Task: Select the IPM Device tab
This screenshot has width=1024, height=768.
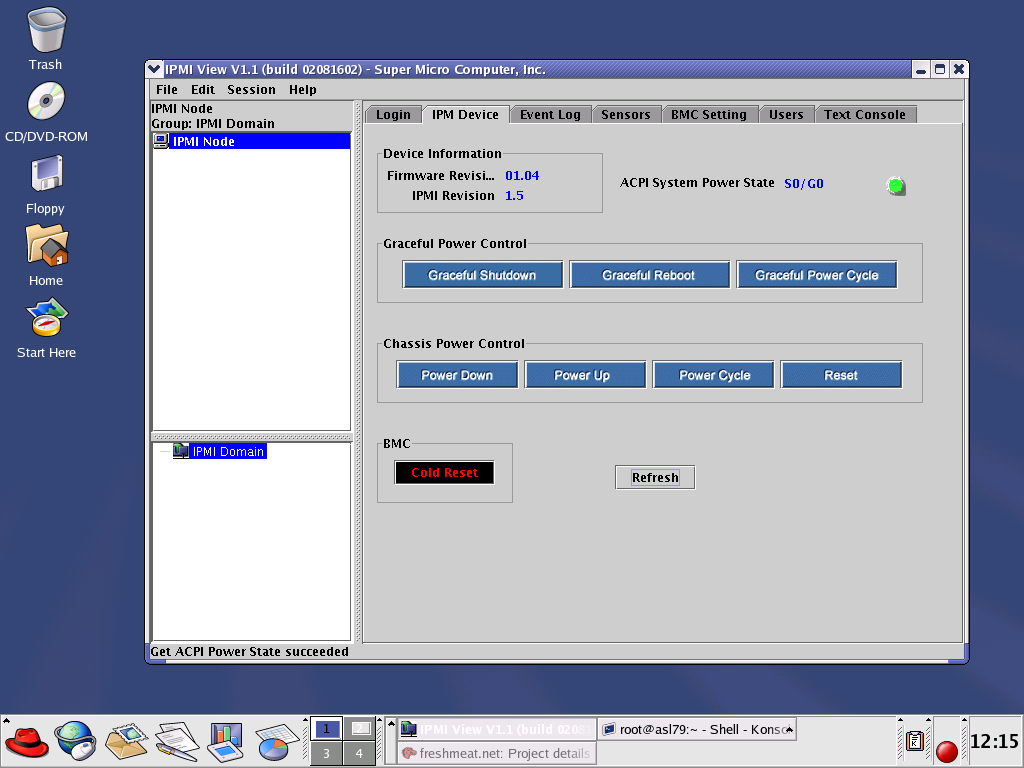Action: 465,114
